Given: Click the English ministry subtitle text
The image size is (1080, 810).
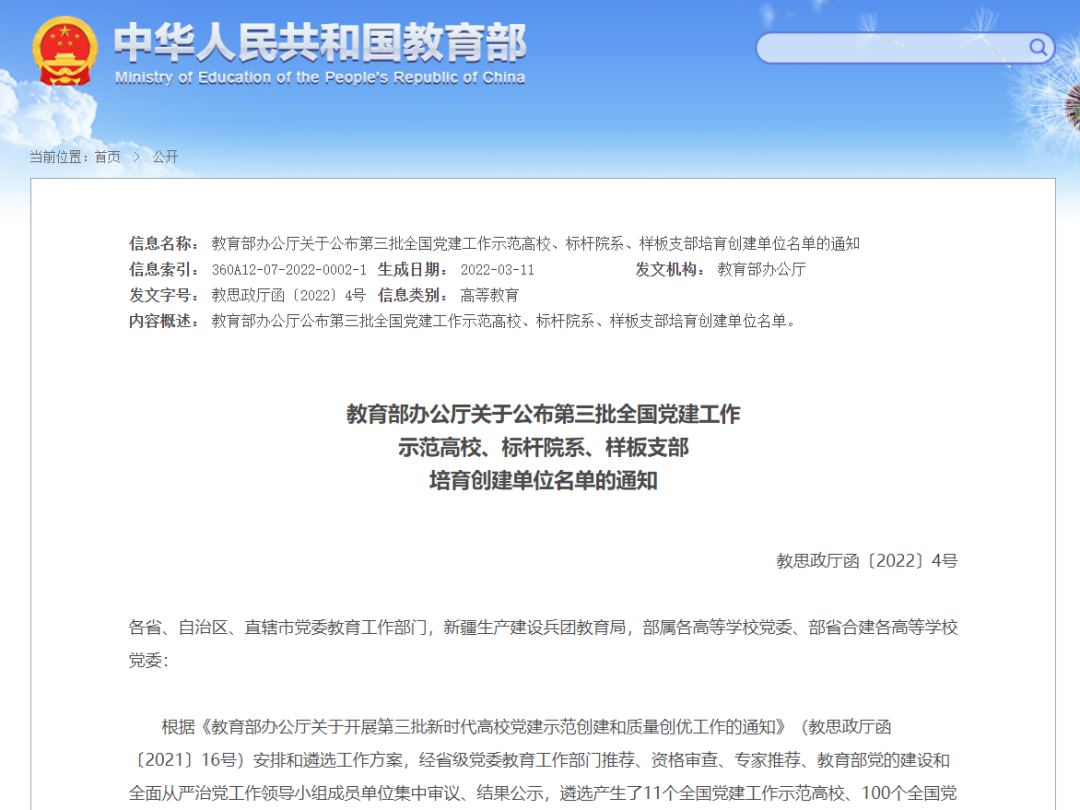Looking at the screenshot, I should click(322, 78).
